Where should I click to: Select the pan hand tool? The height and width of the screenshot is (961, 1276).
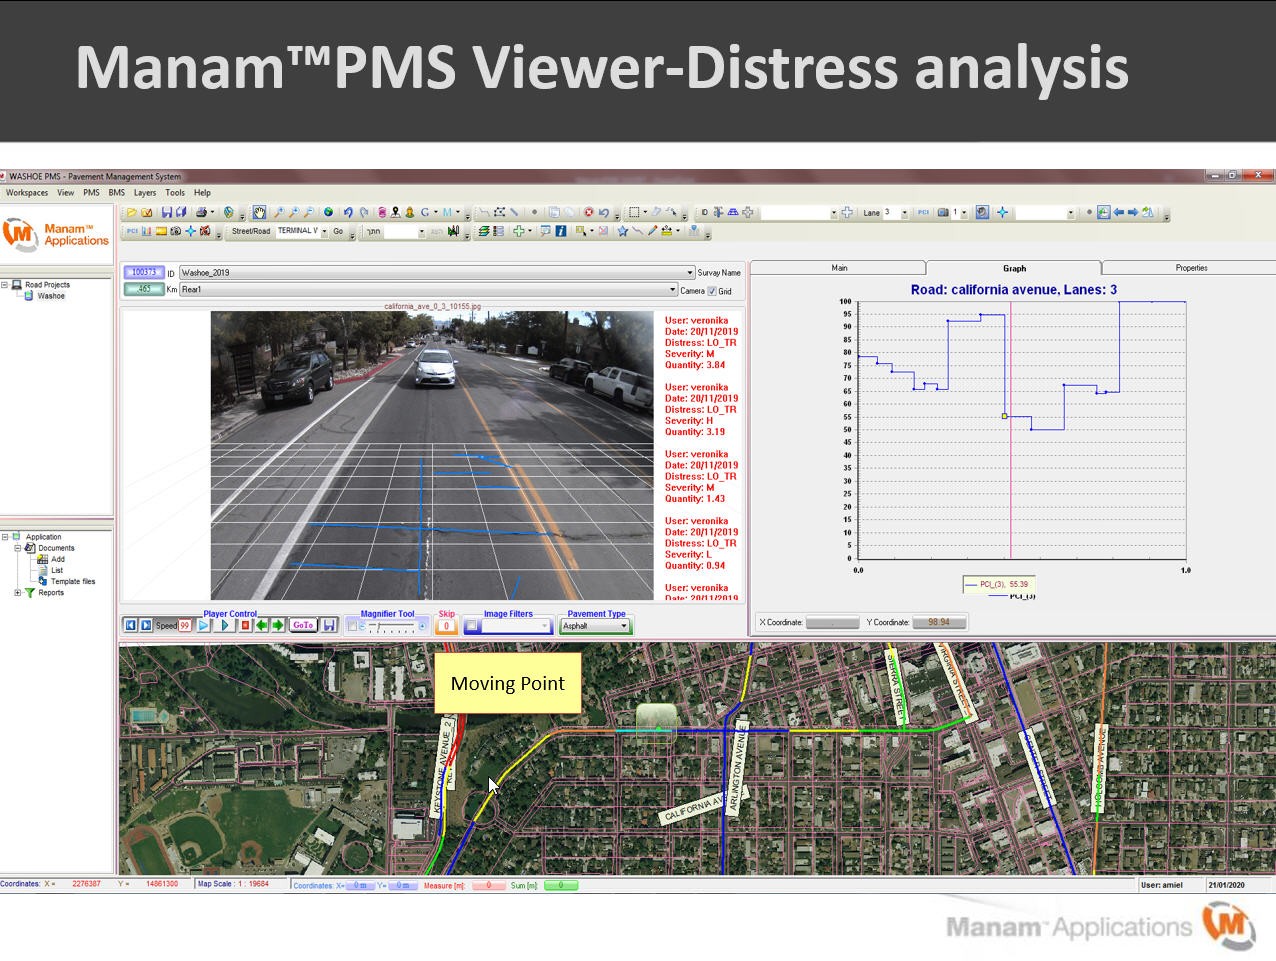pos(260,213)
